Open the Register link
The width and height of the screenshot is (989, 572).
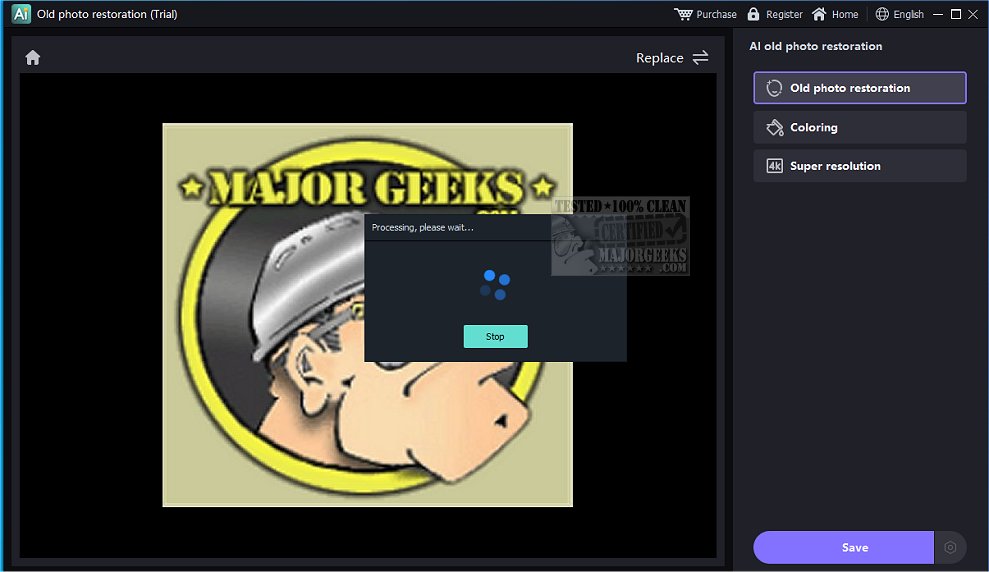[x=784, y=15]
